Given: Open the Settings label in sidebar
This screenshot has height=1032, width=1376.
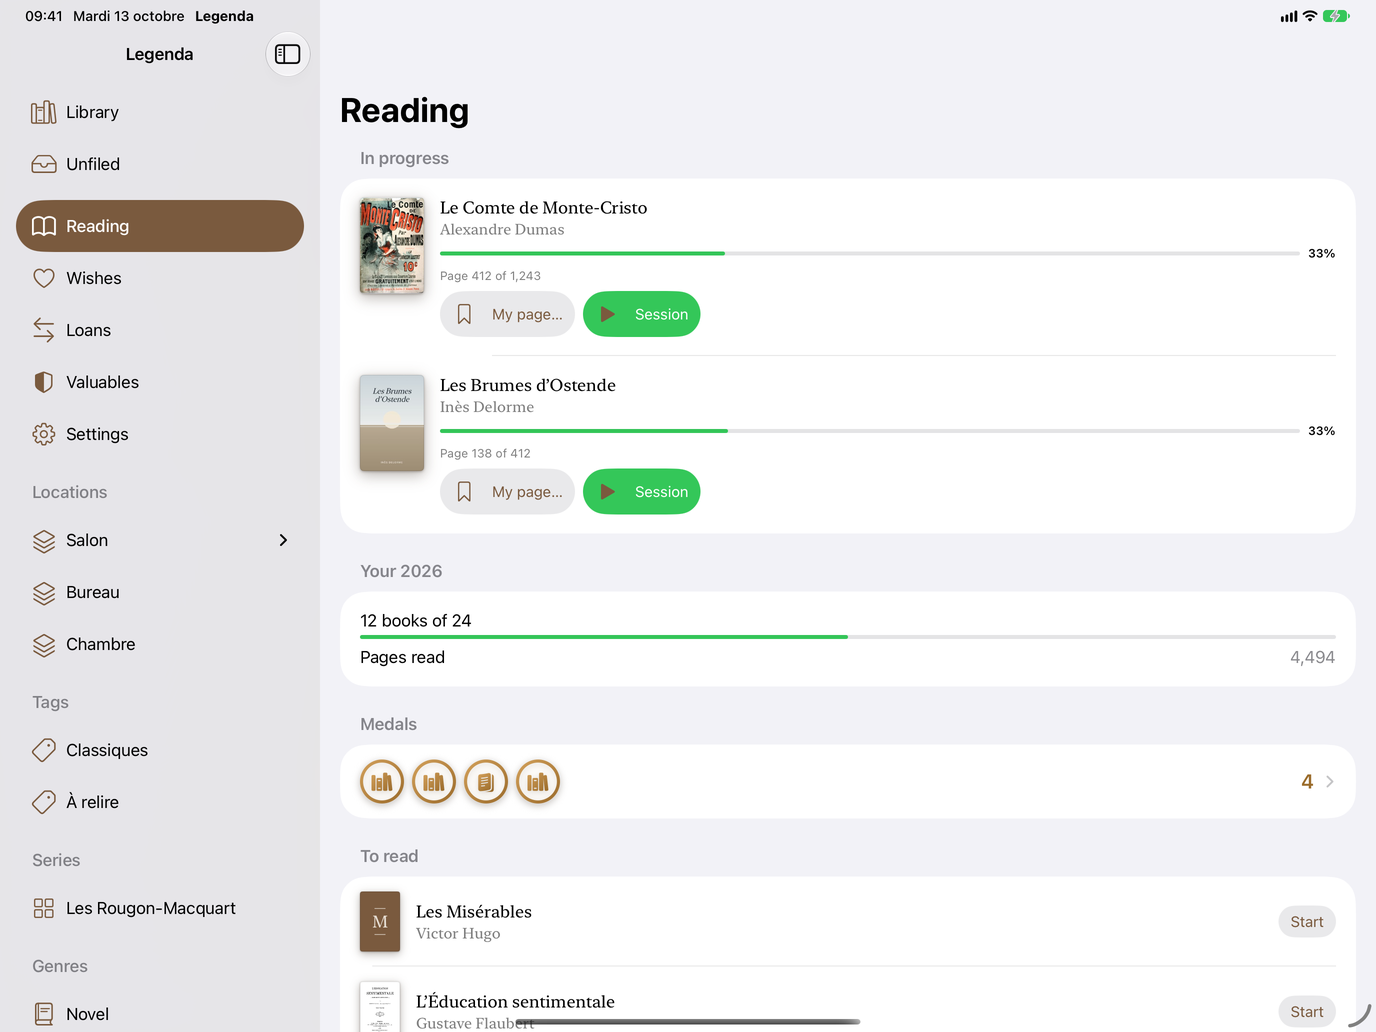Looking at the screenshot, I should (x=97, y=434).
